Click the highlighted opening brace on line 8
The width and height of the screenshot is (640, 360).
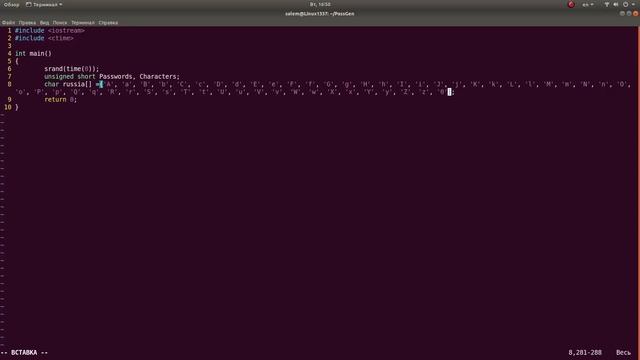click(x=101, y=84)
